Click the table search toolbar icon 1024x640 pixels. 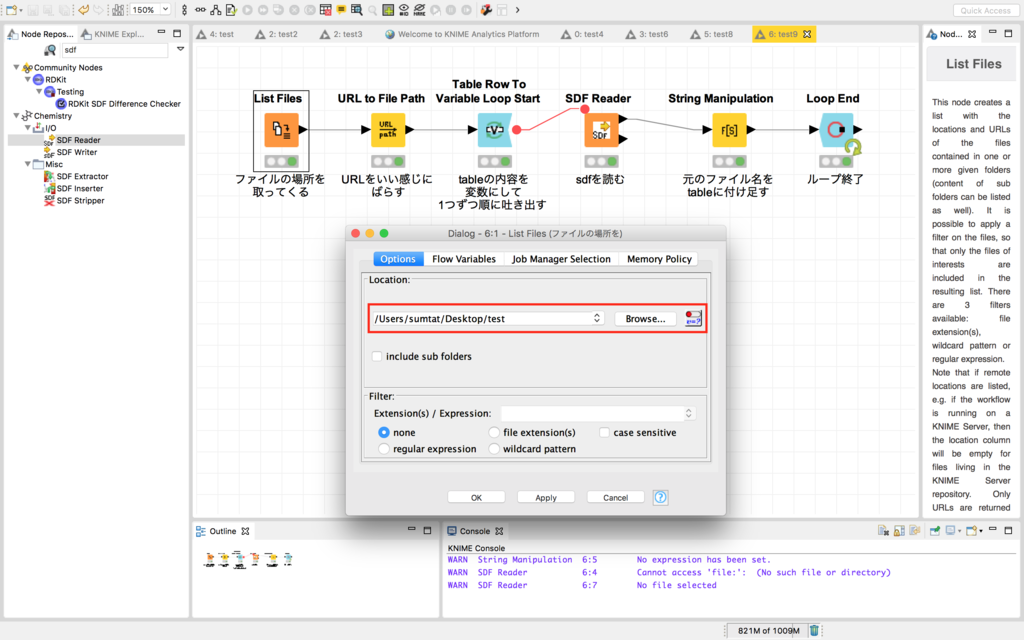click(x=357, y=10)
